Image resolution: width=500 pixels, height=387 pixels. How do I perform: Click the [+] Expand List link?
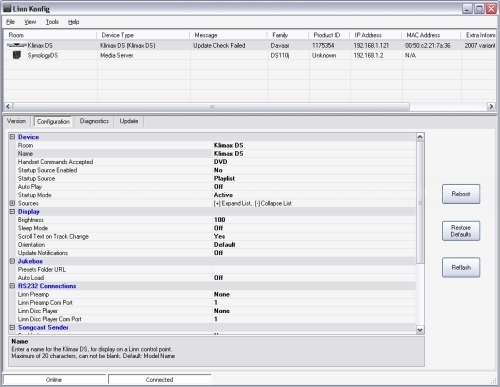[233, 203]
